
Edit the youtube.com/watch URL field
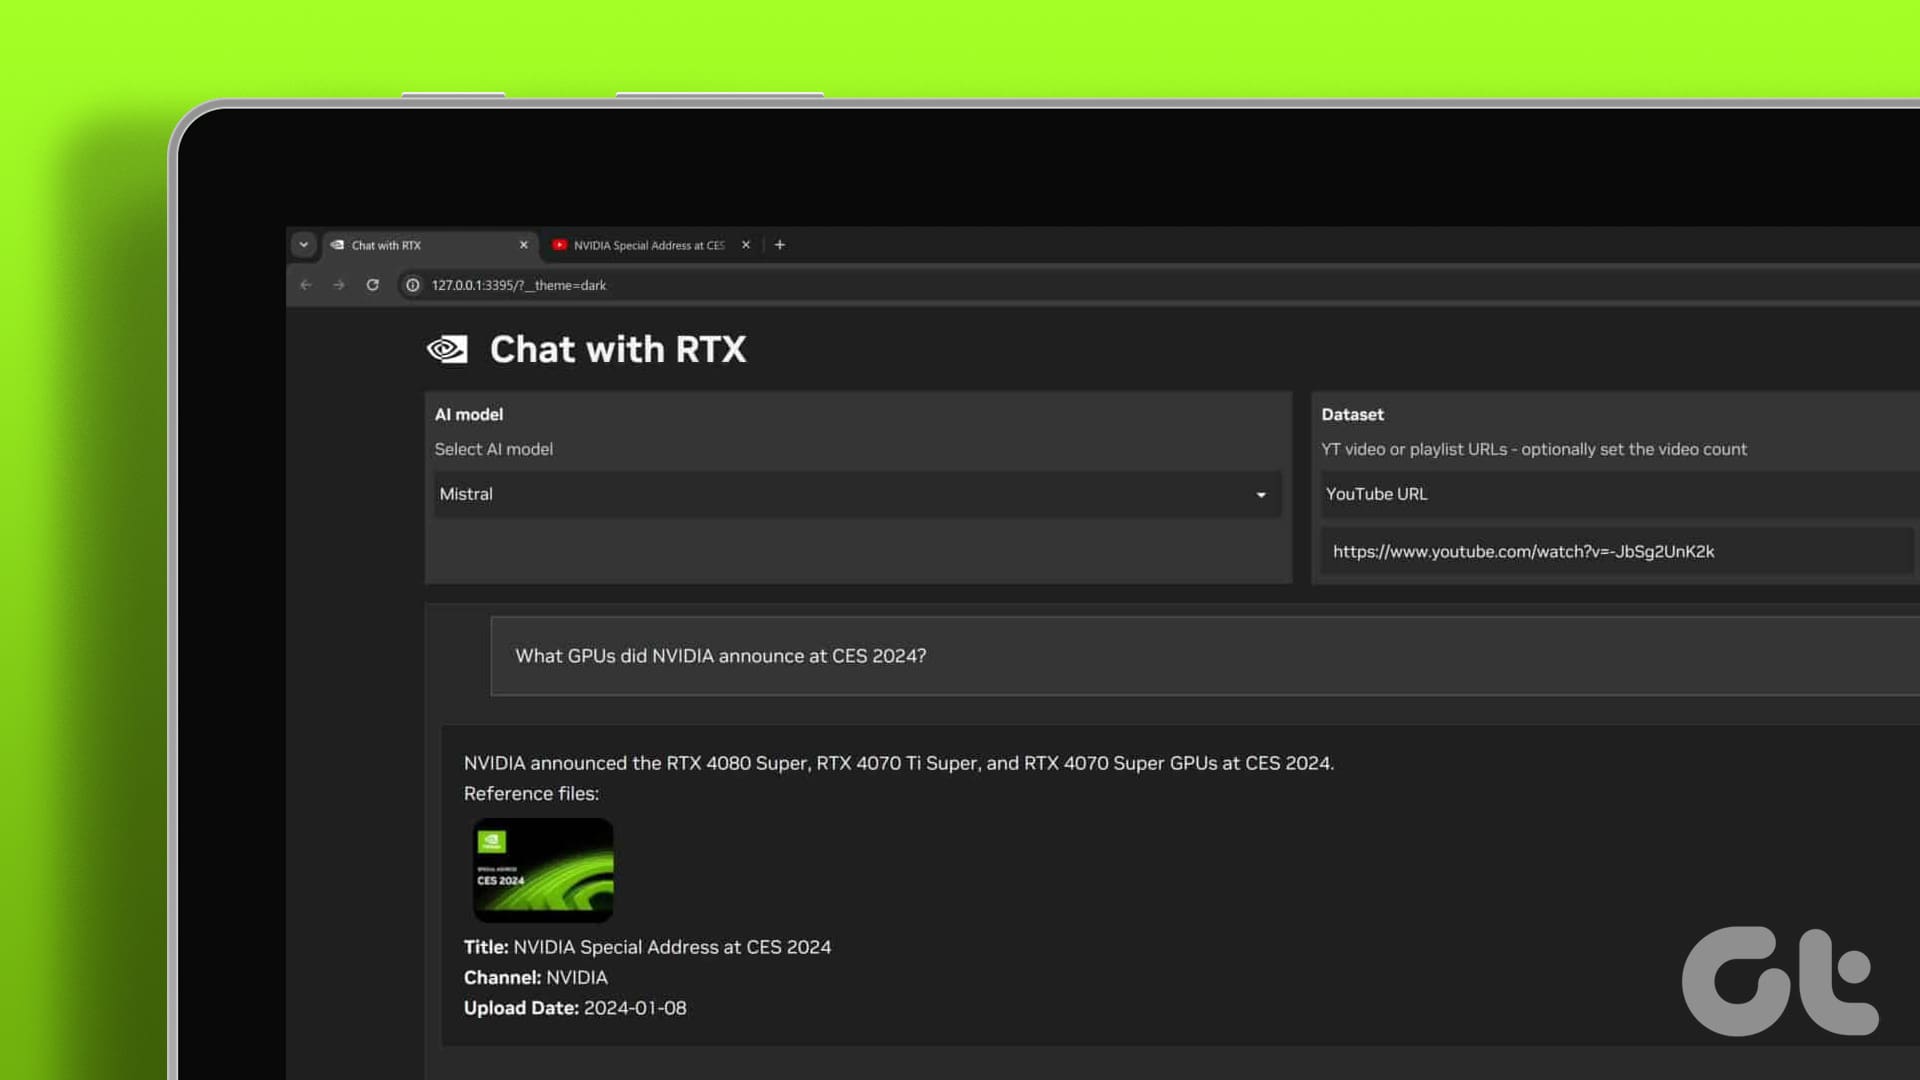pyautogui.click(x=1617, y=552)
